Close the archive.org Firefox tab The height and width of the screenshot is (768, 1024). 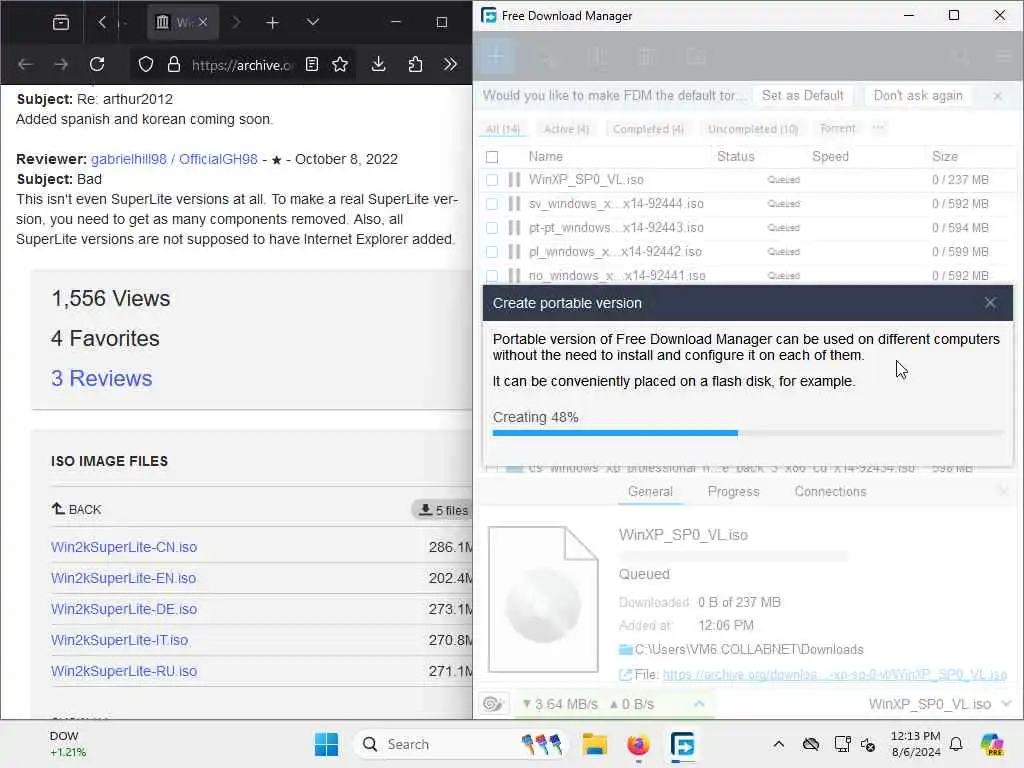tap(203, 22)
